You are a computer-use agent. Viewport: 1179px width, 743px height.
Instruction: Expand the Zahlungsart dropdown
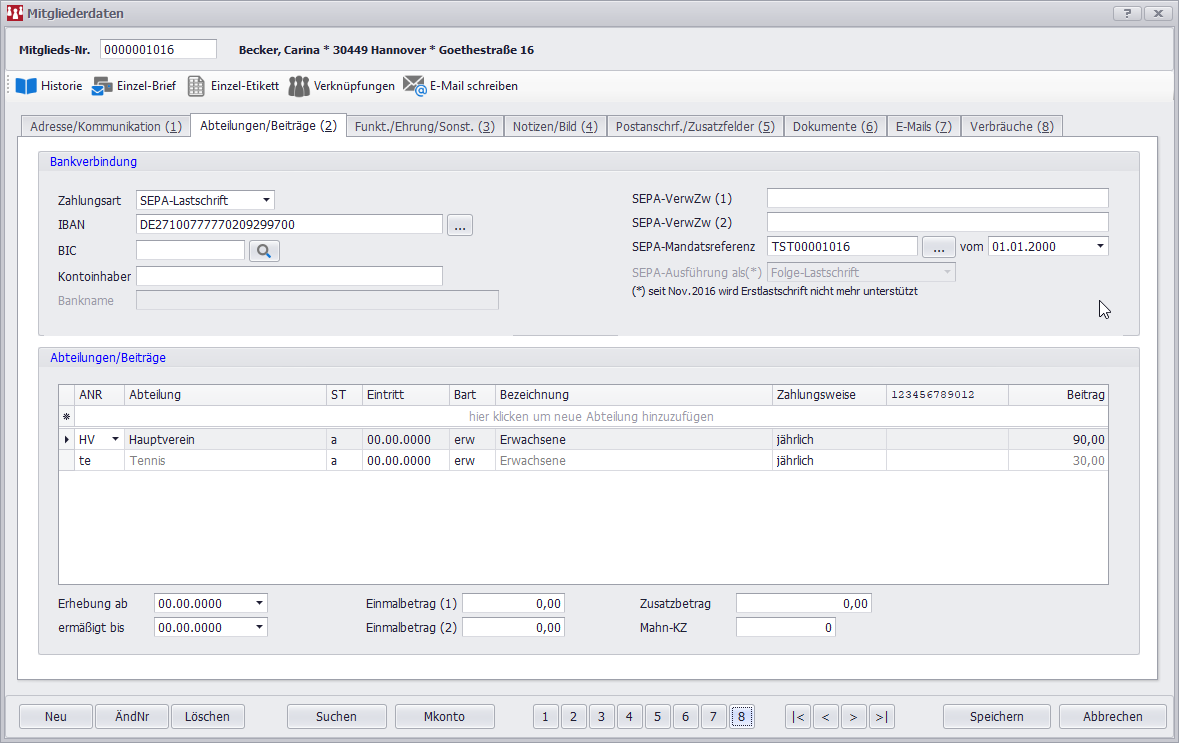point(265,200)
